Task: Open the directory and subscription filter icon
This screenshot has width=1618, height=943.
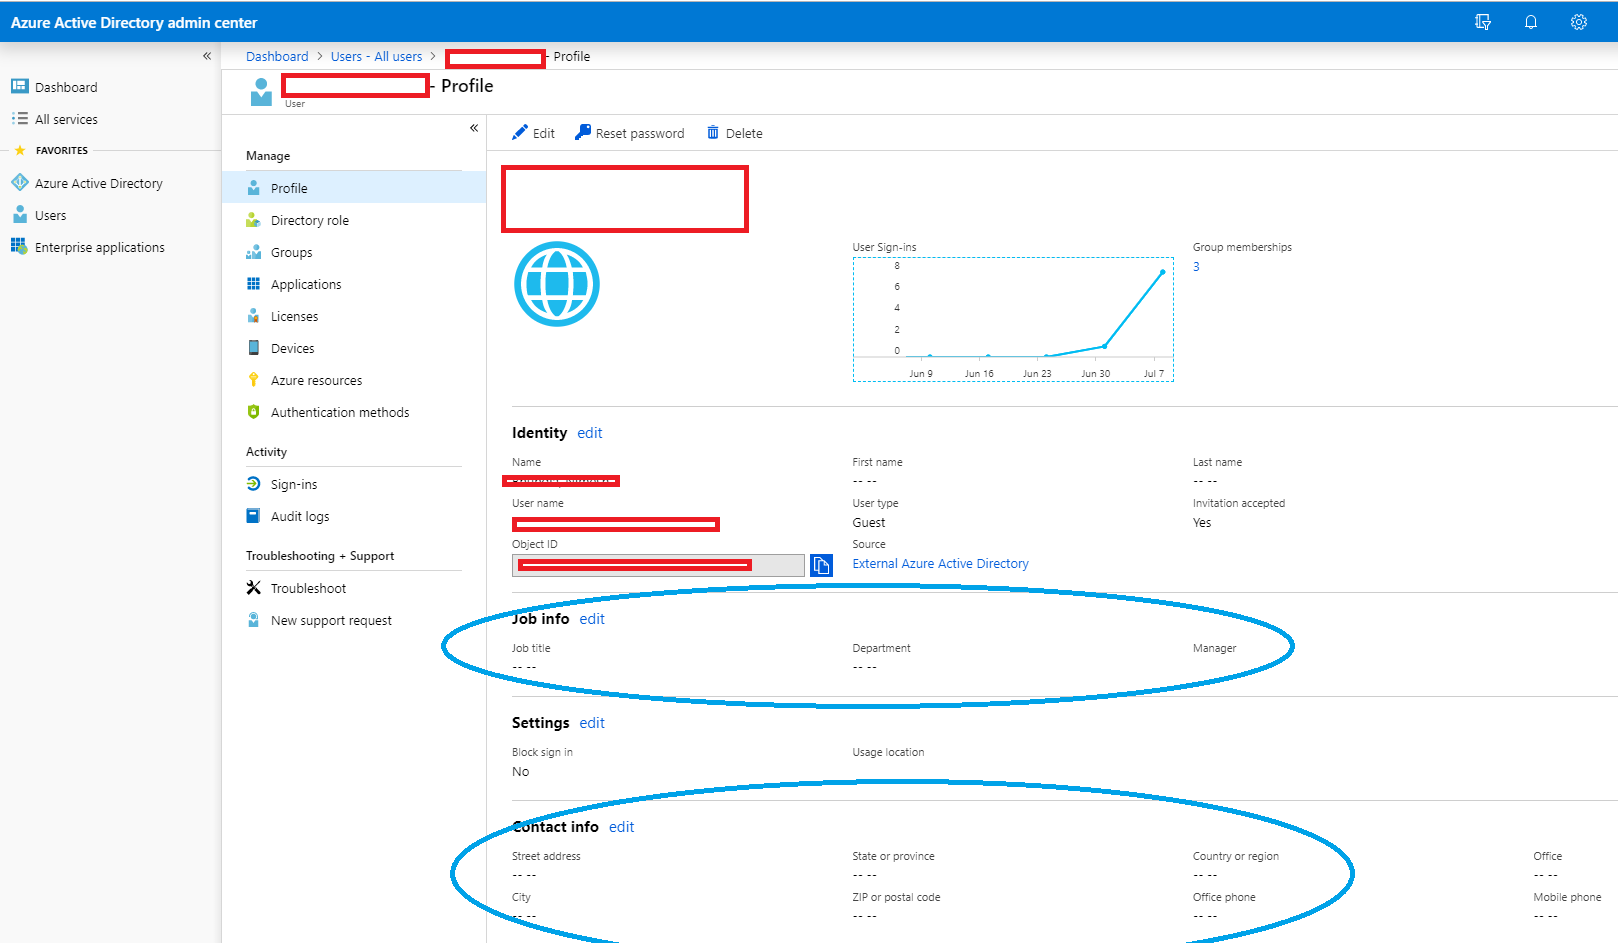Action: (1483, 22)
